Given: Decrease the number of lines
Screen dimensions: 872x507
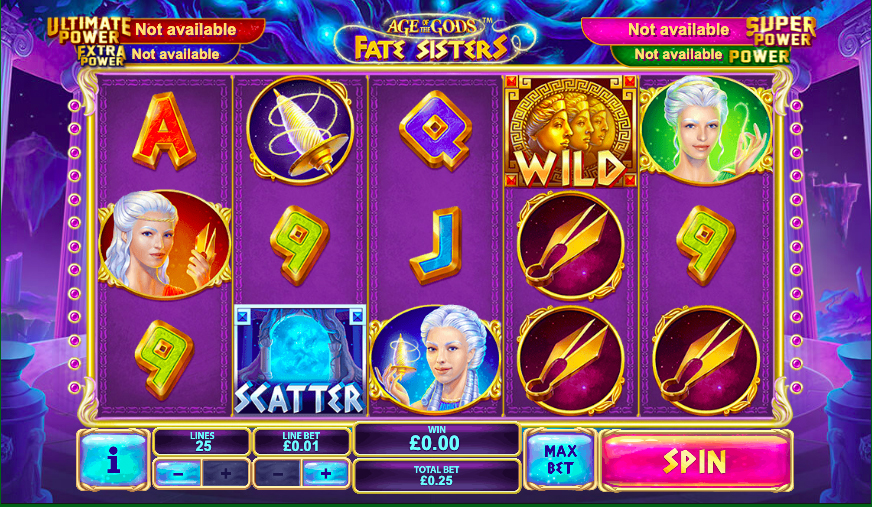Looking at the screenshot, I should pyautogui.click(x=178, y=474).
